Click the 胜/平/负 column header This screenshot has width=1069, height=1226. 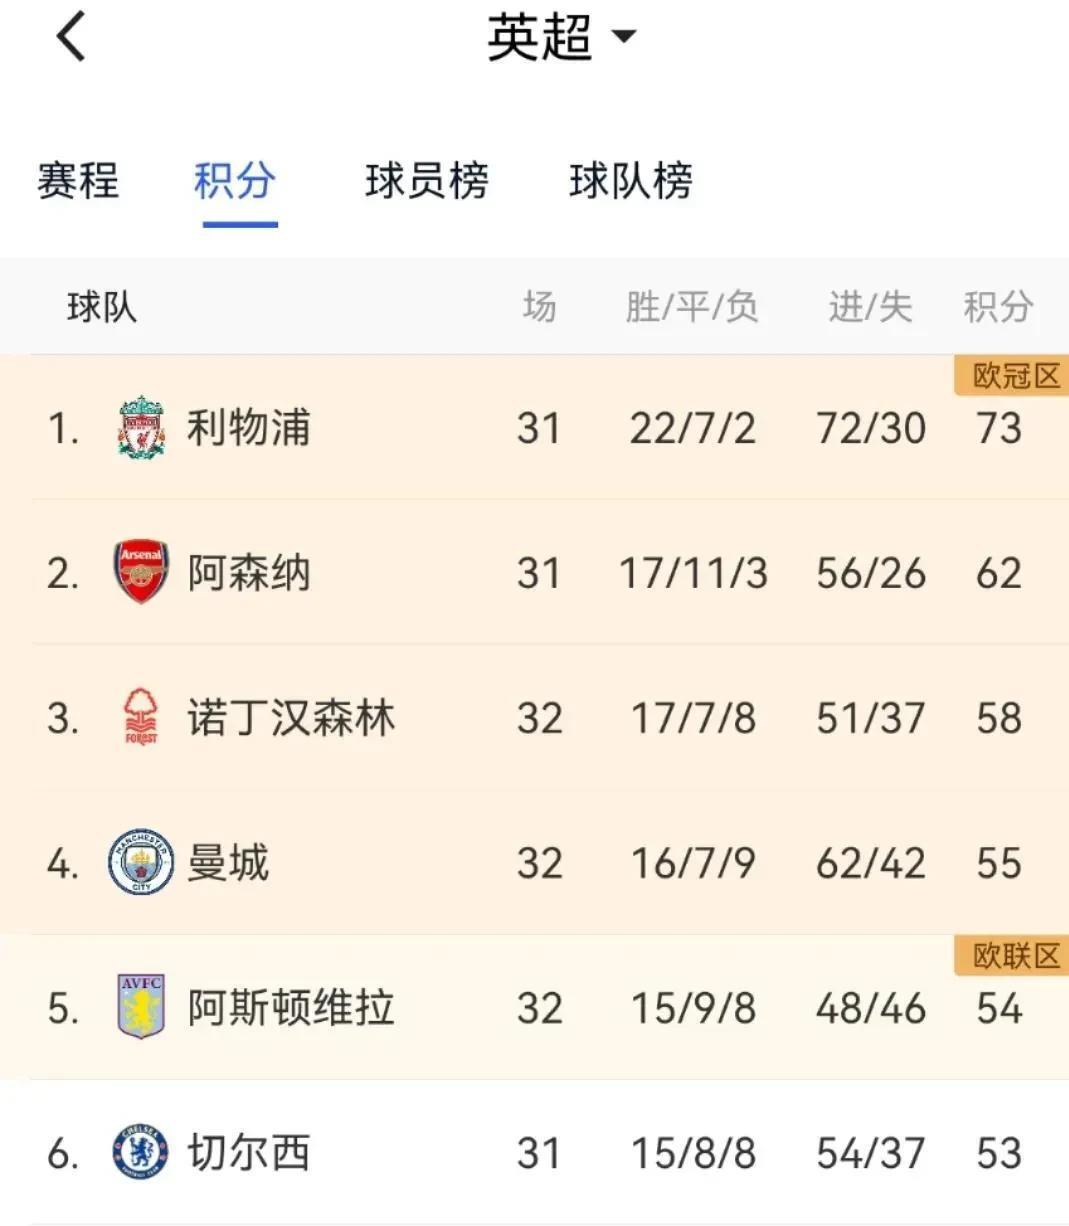pyautogui.click(x=692, y=307)
